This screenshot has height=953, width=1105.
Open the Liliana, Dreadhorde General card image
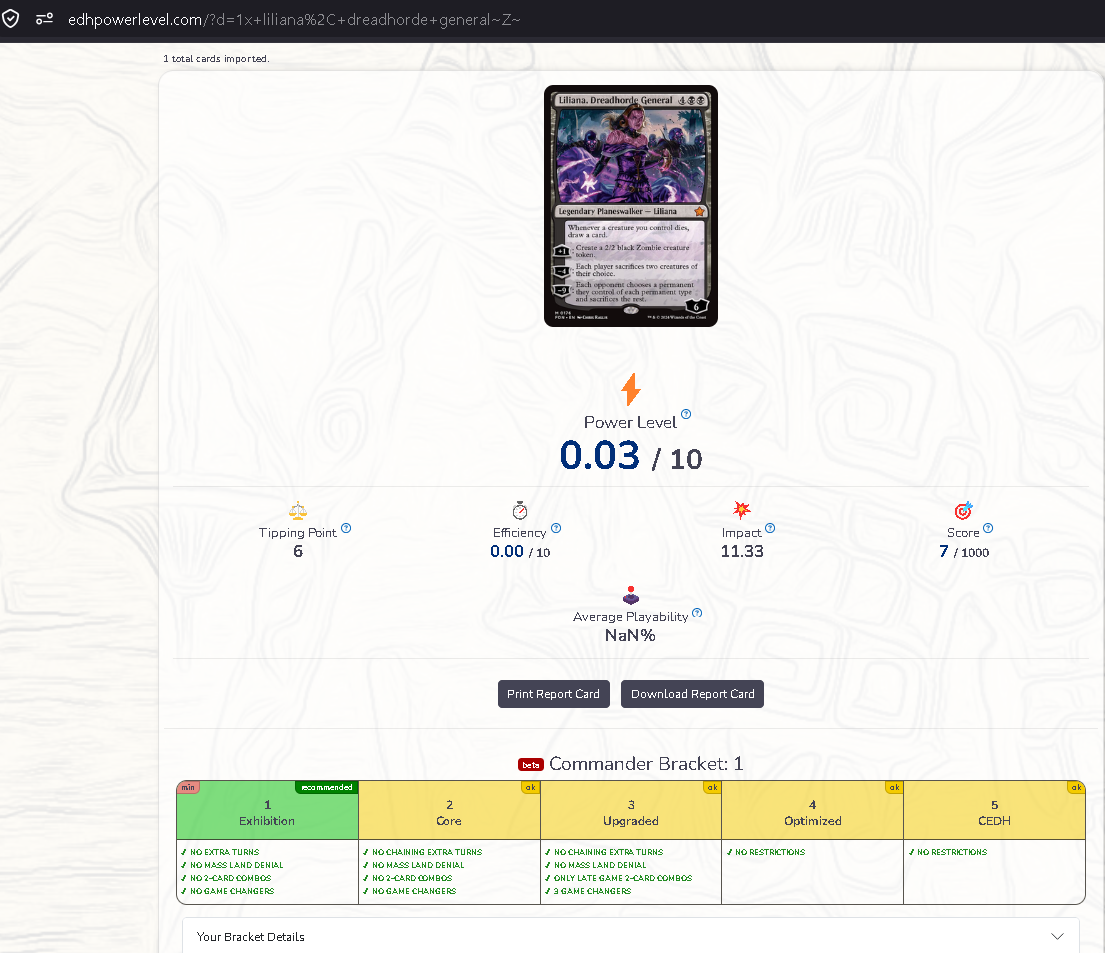[631, 206]
